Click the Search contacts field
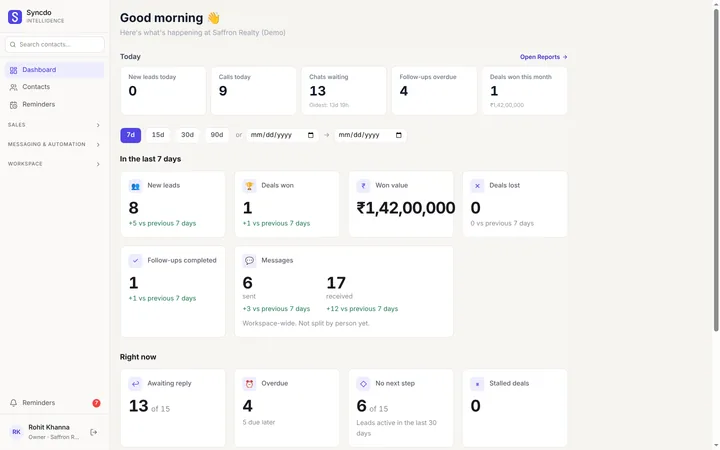This screenshot has height=450, width=720. click(55, 45)
